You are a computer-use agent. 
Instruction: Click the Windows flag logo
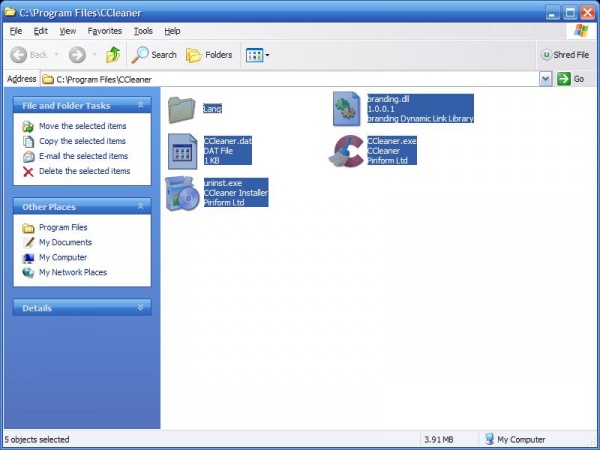point(581,31)
